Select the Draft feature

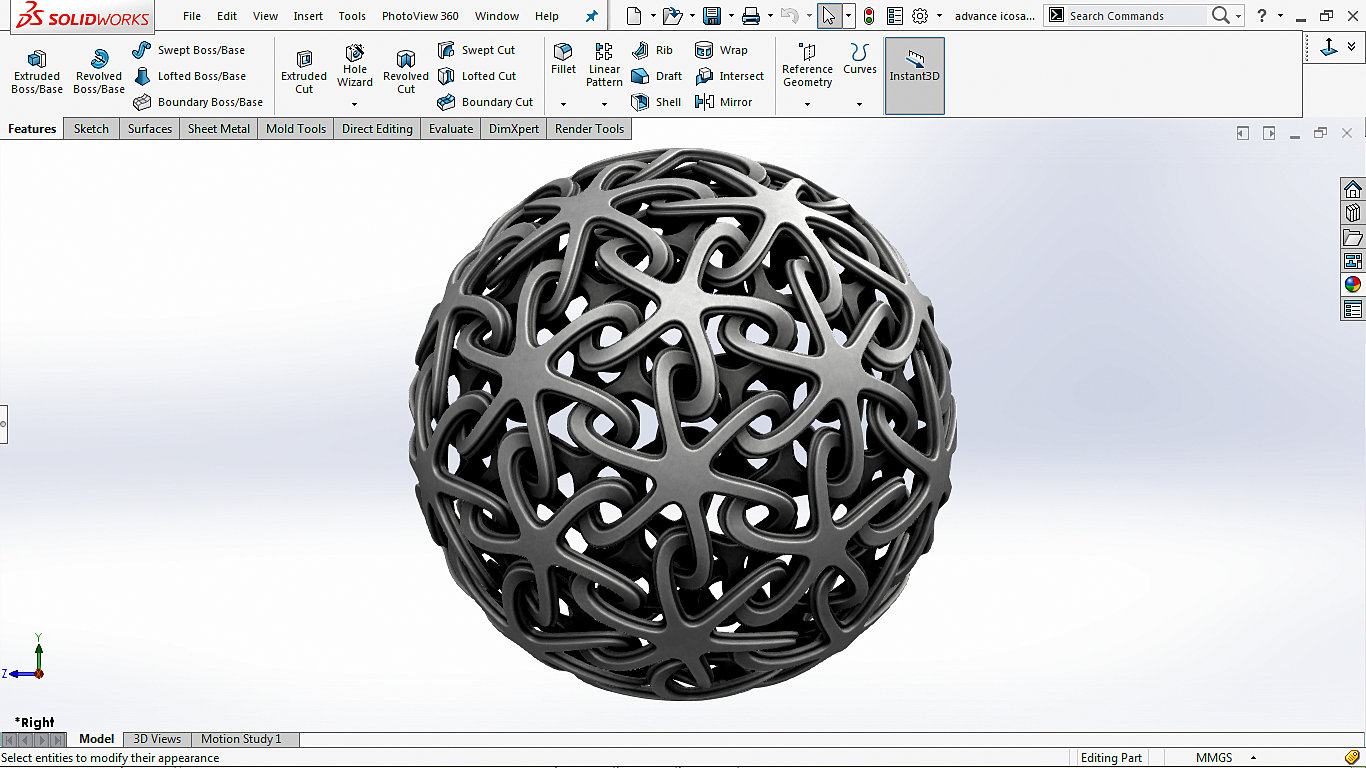pos(657,76)
